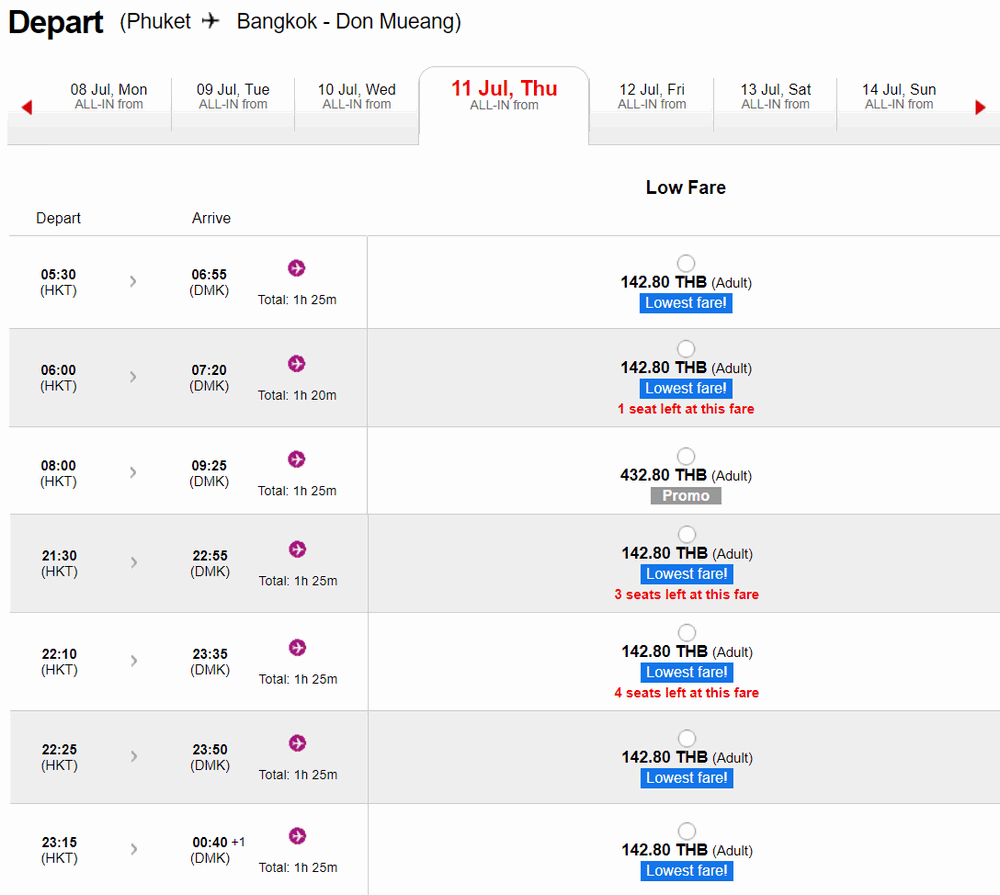
Task: Open the 14 Jul, Sun date tab
Action: pyautogui.click(x=899, y=97)
